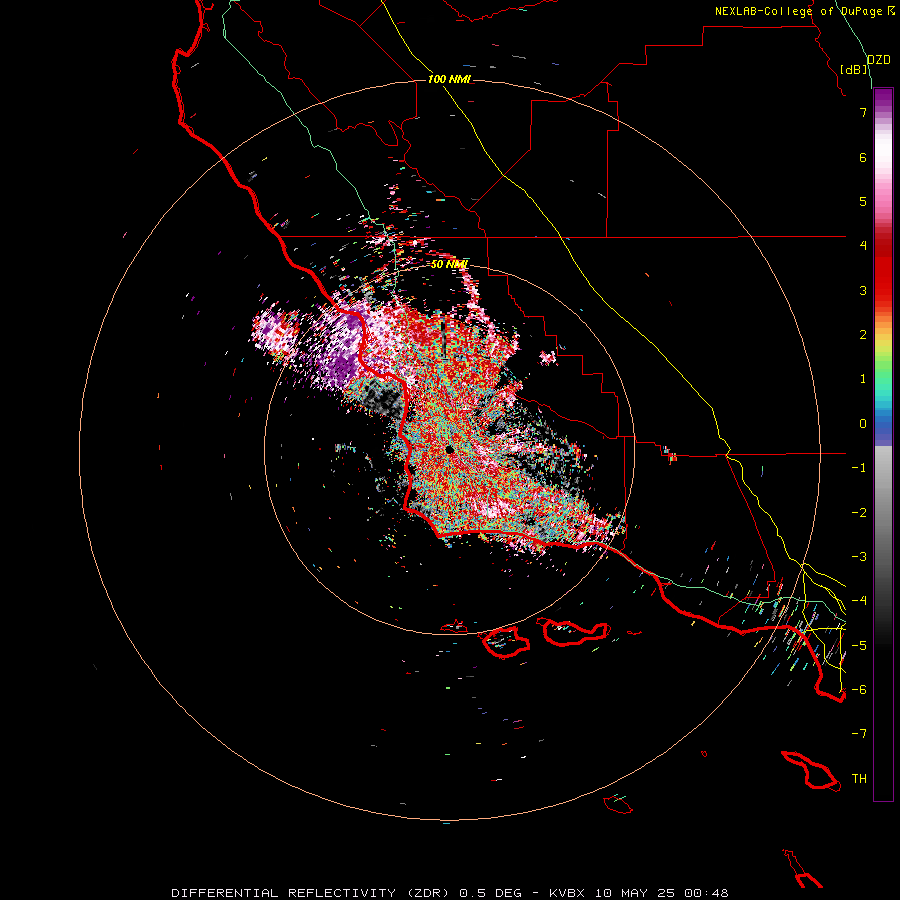The width and height of the screenshot is (900, 900).
Task: Select the -2 value on the dB scale
Action: [859, 513]
